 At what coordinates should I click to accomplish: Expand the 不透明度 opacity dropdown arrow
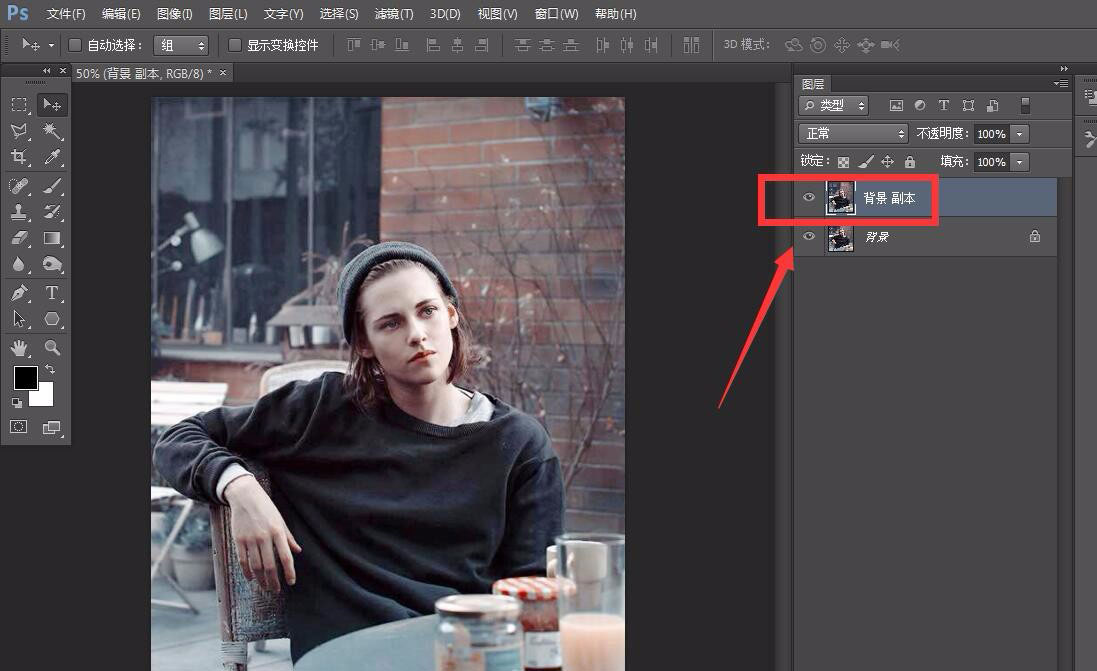point(1019,134)
